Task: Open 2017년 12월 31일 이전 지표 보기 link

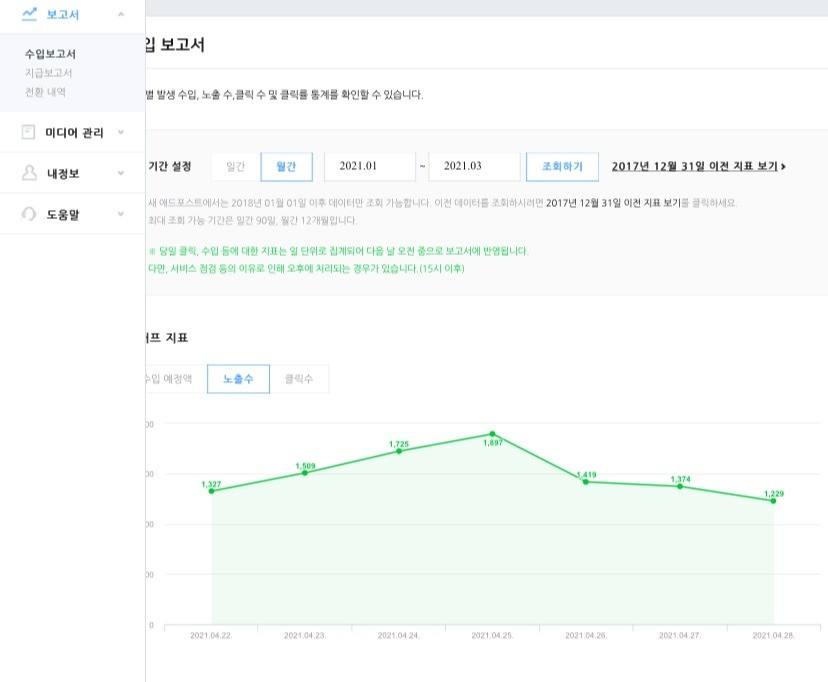Action: 698,166
